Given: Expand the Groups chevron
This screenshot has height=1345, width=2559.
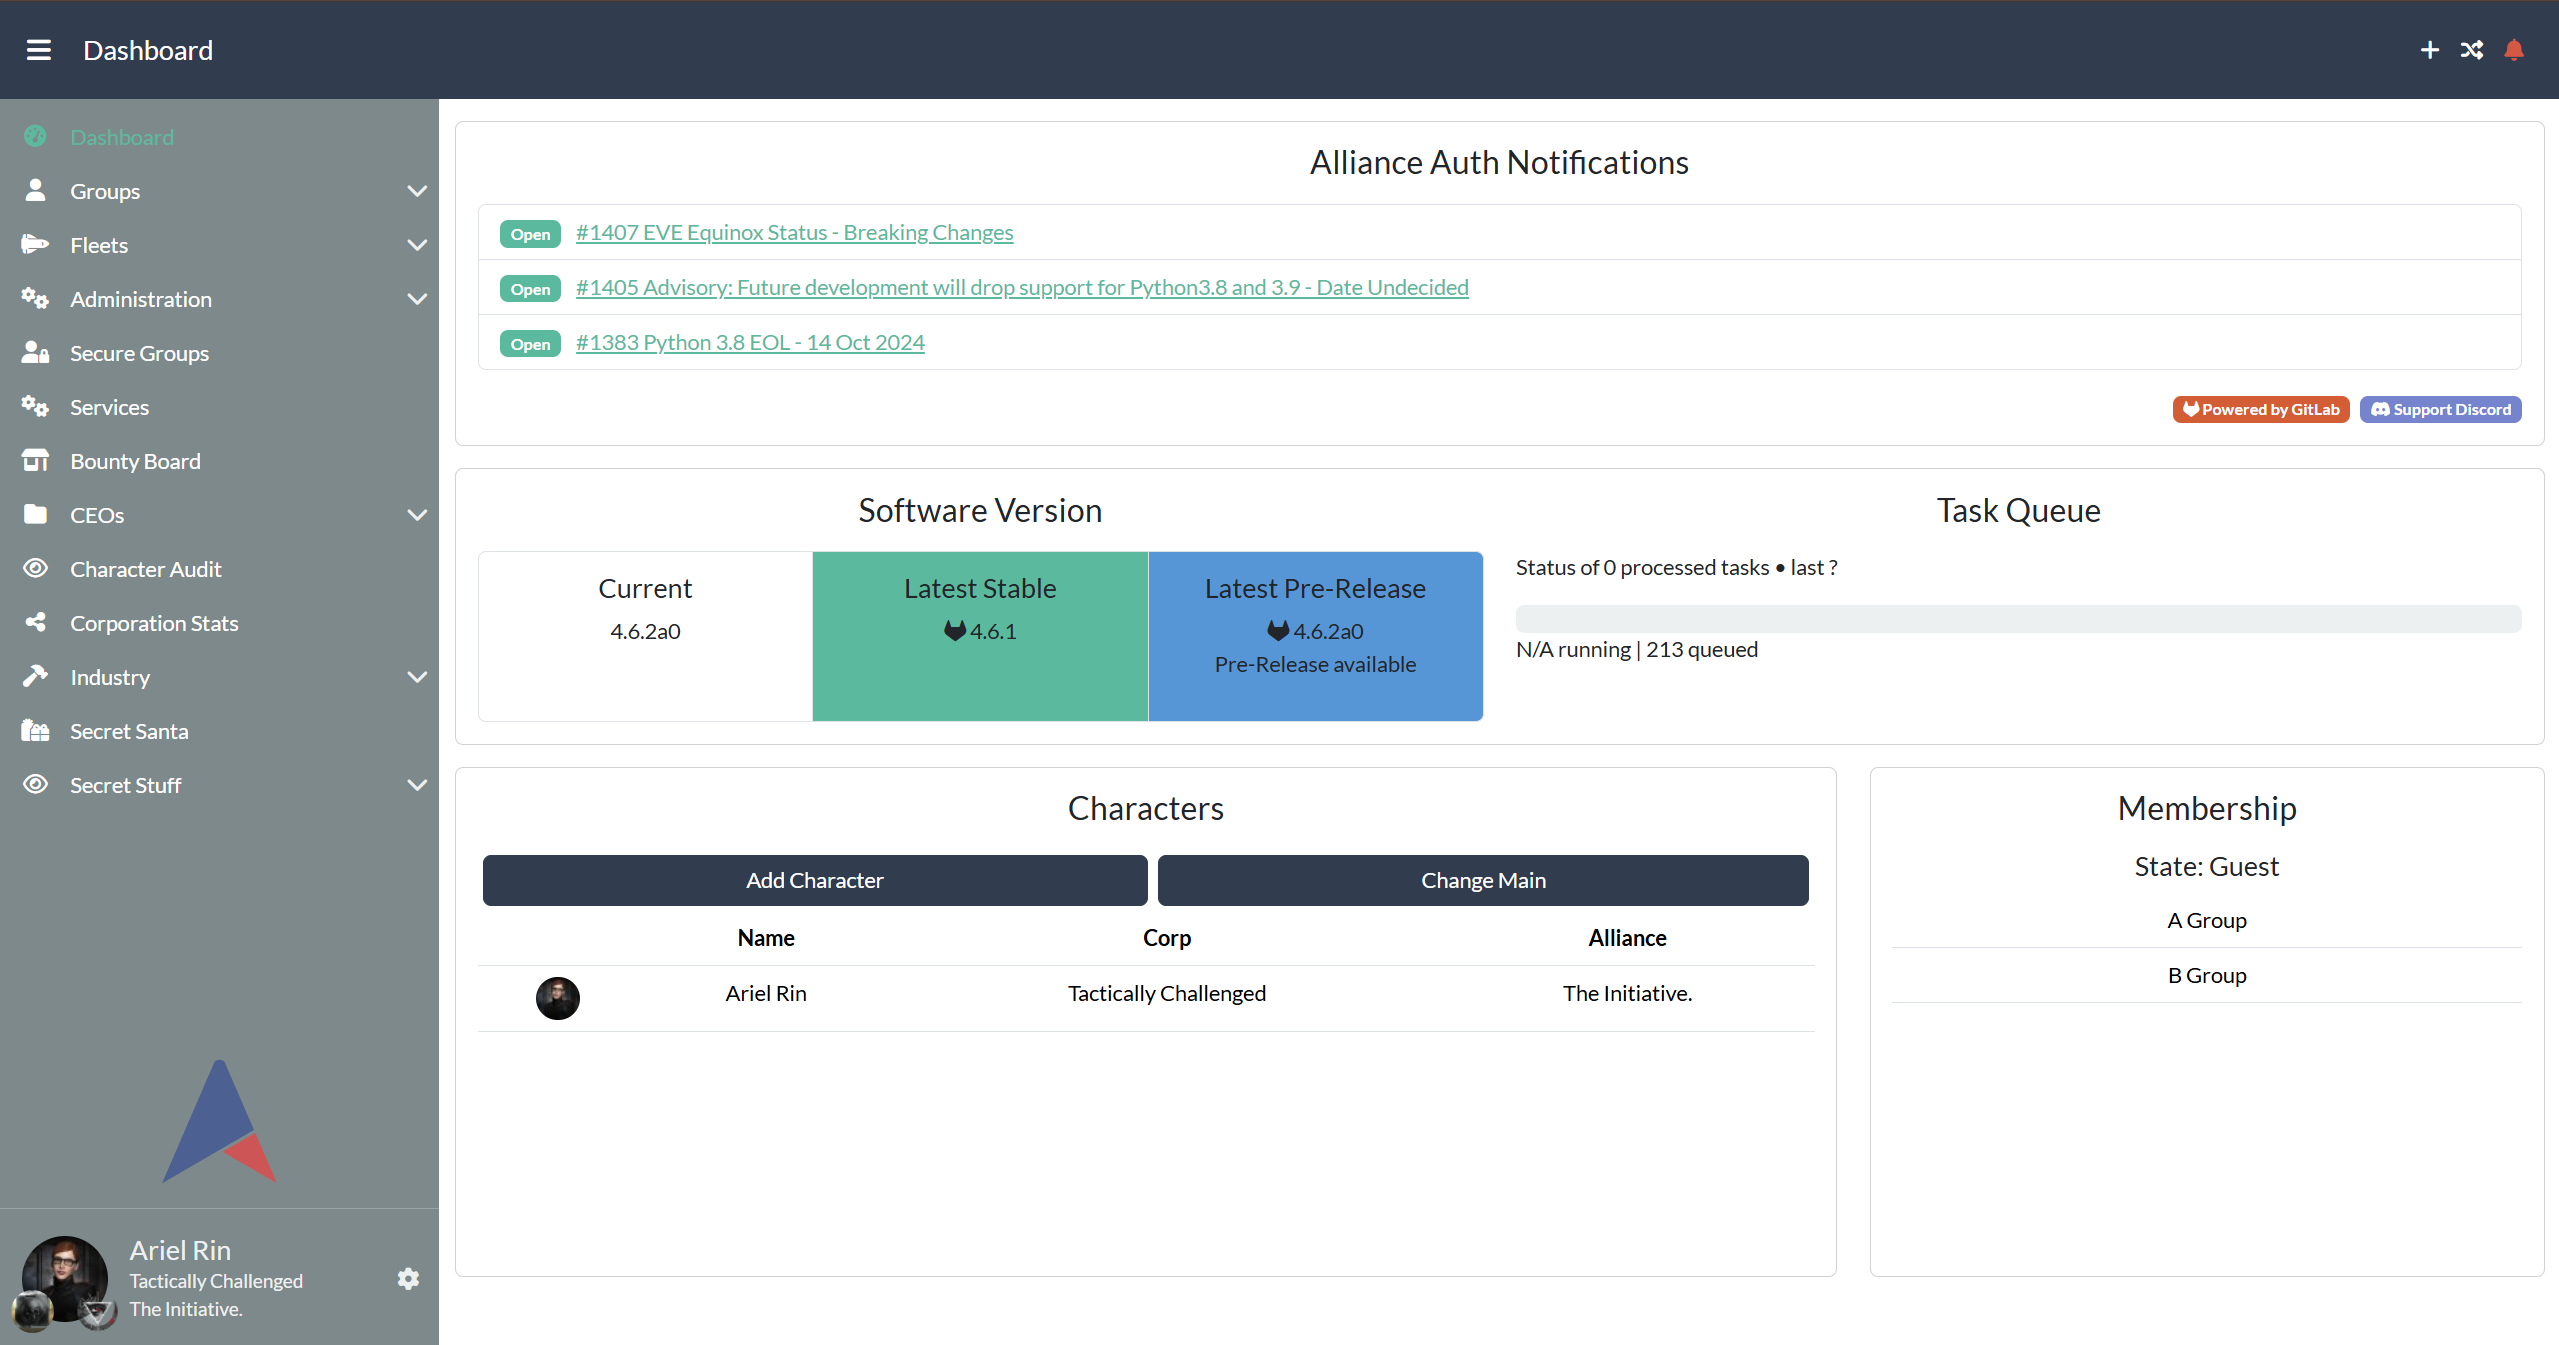Looking at the screenshot, I should 418,191.
